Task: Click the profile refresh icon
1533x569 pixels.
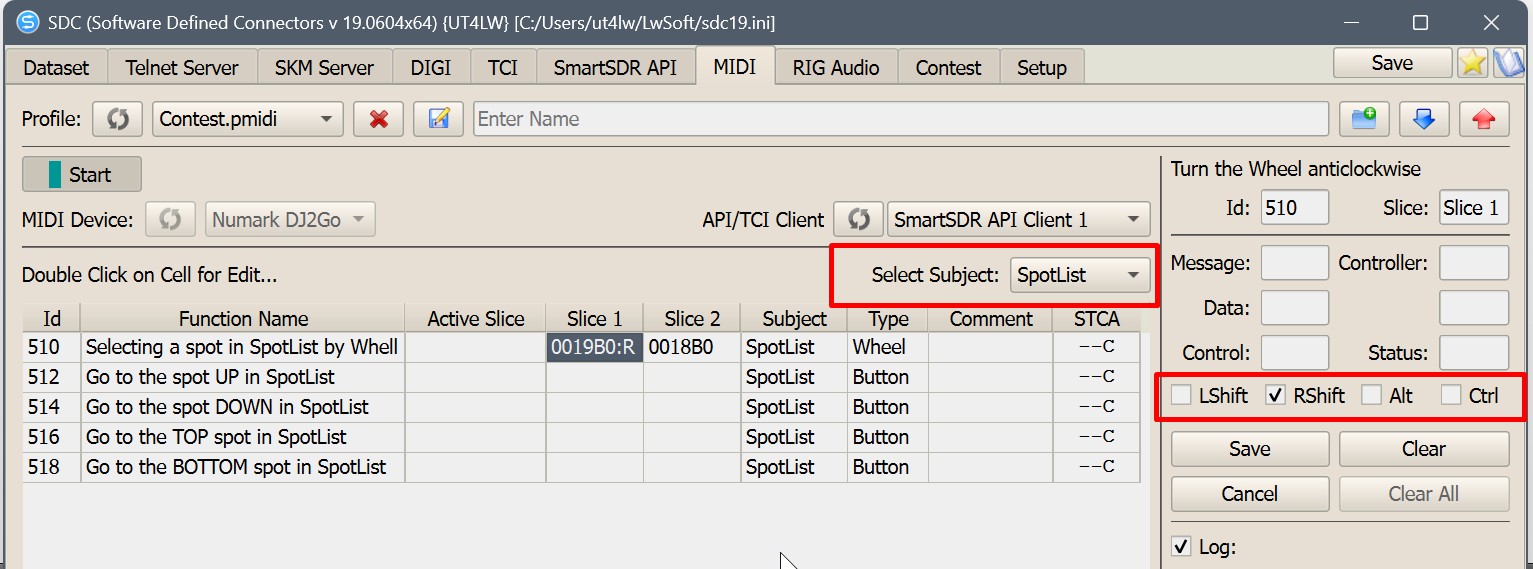Action: (x=118, y=119)
